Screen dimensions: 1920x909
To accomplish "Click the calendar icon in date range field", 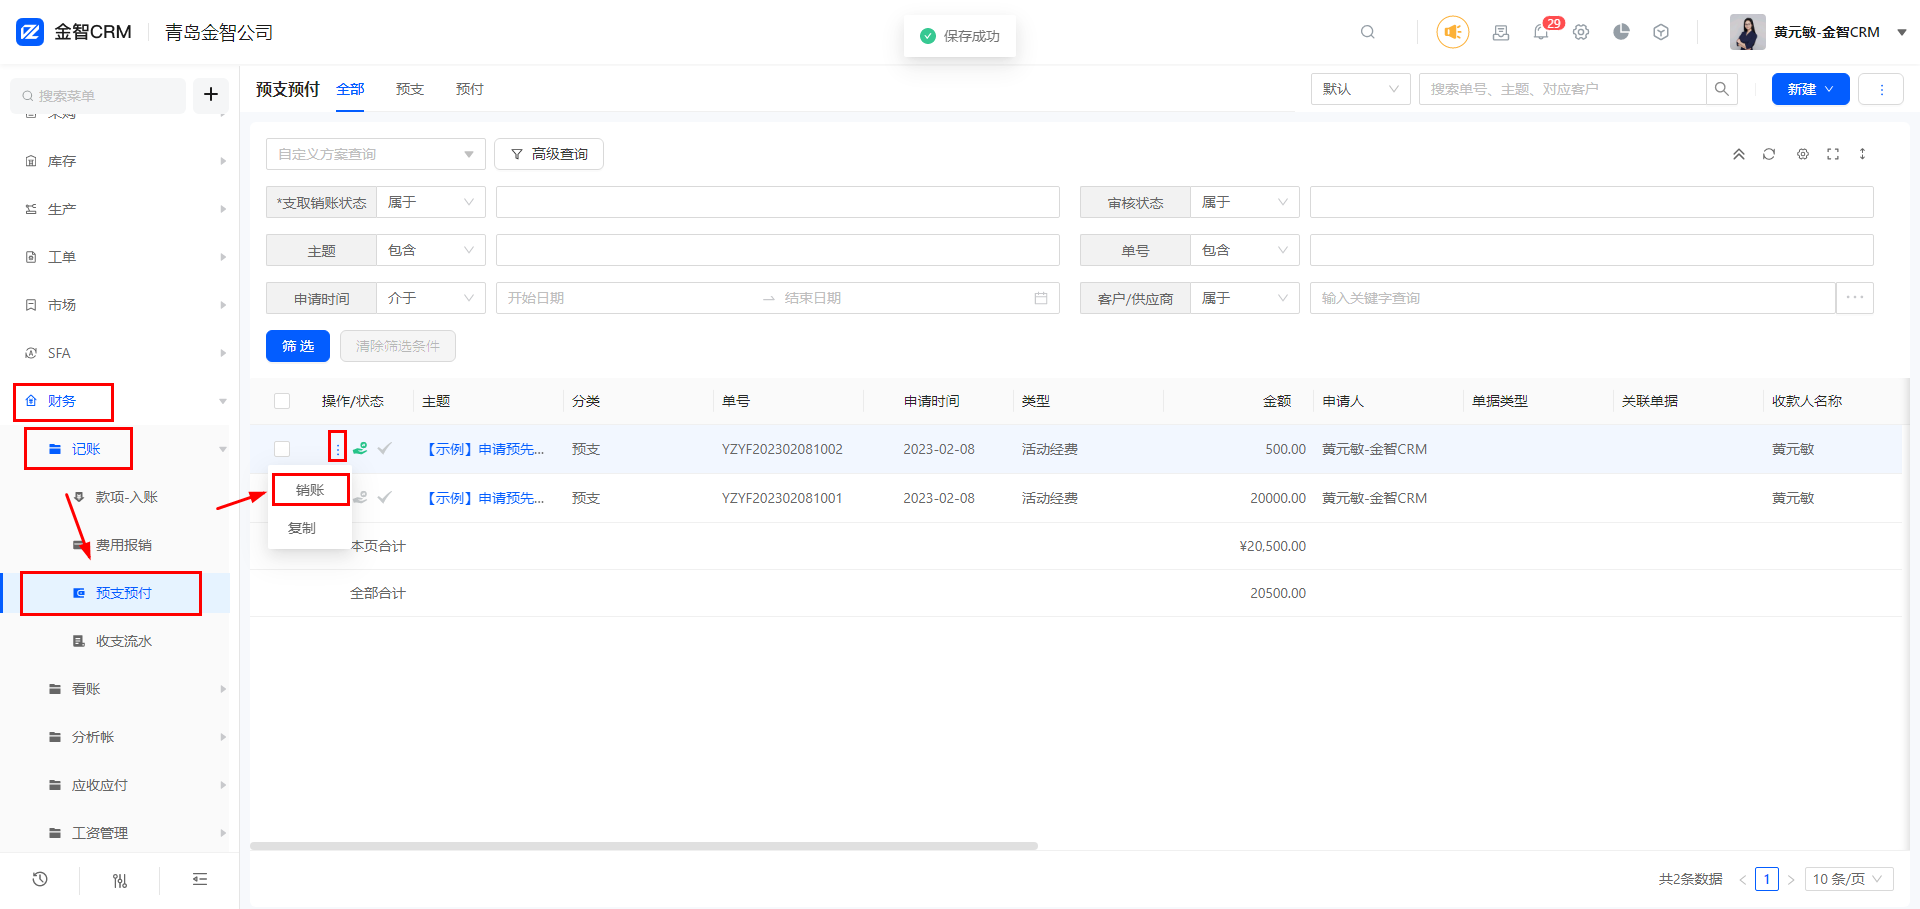I will tap(1041, 298).
